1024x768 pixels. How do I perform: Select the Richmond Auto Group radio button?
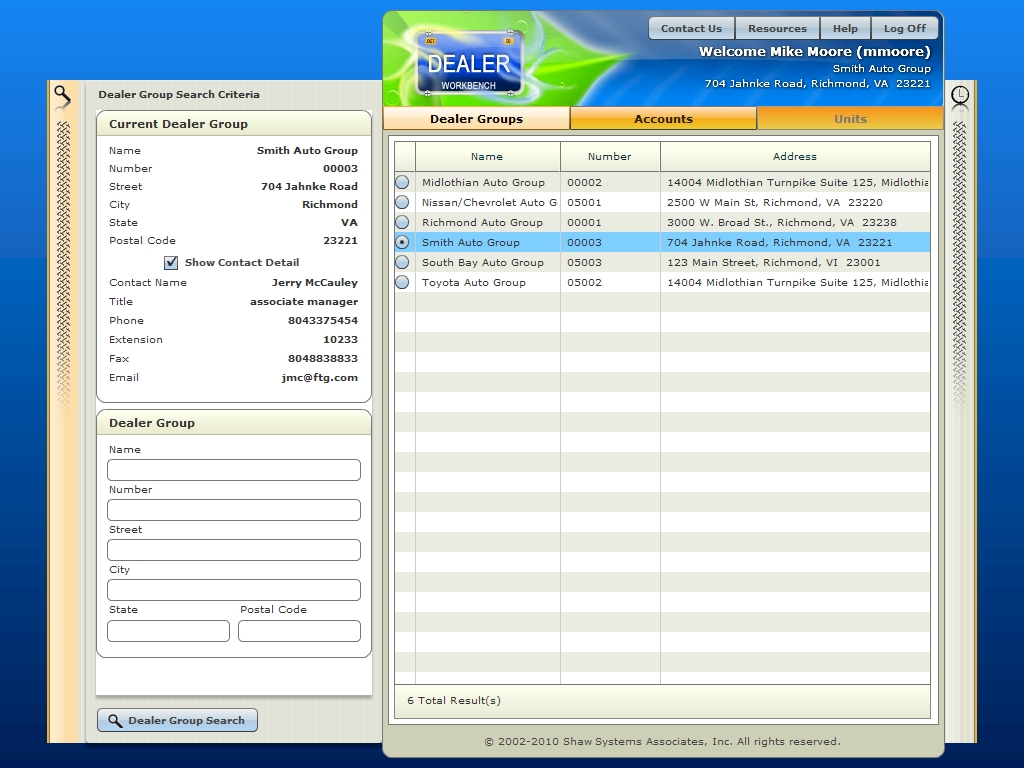tap(402, 223)
